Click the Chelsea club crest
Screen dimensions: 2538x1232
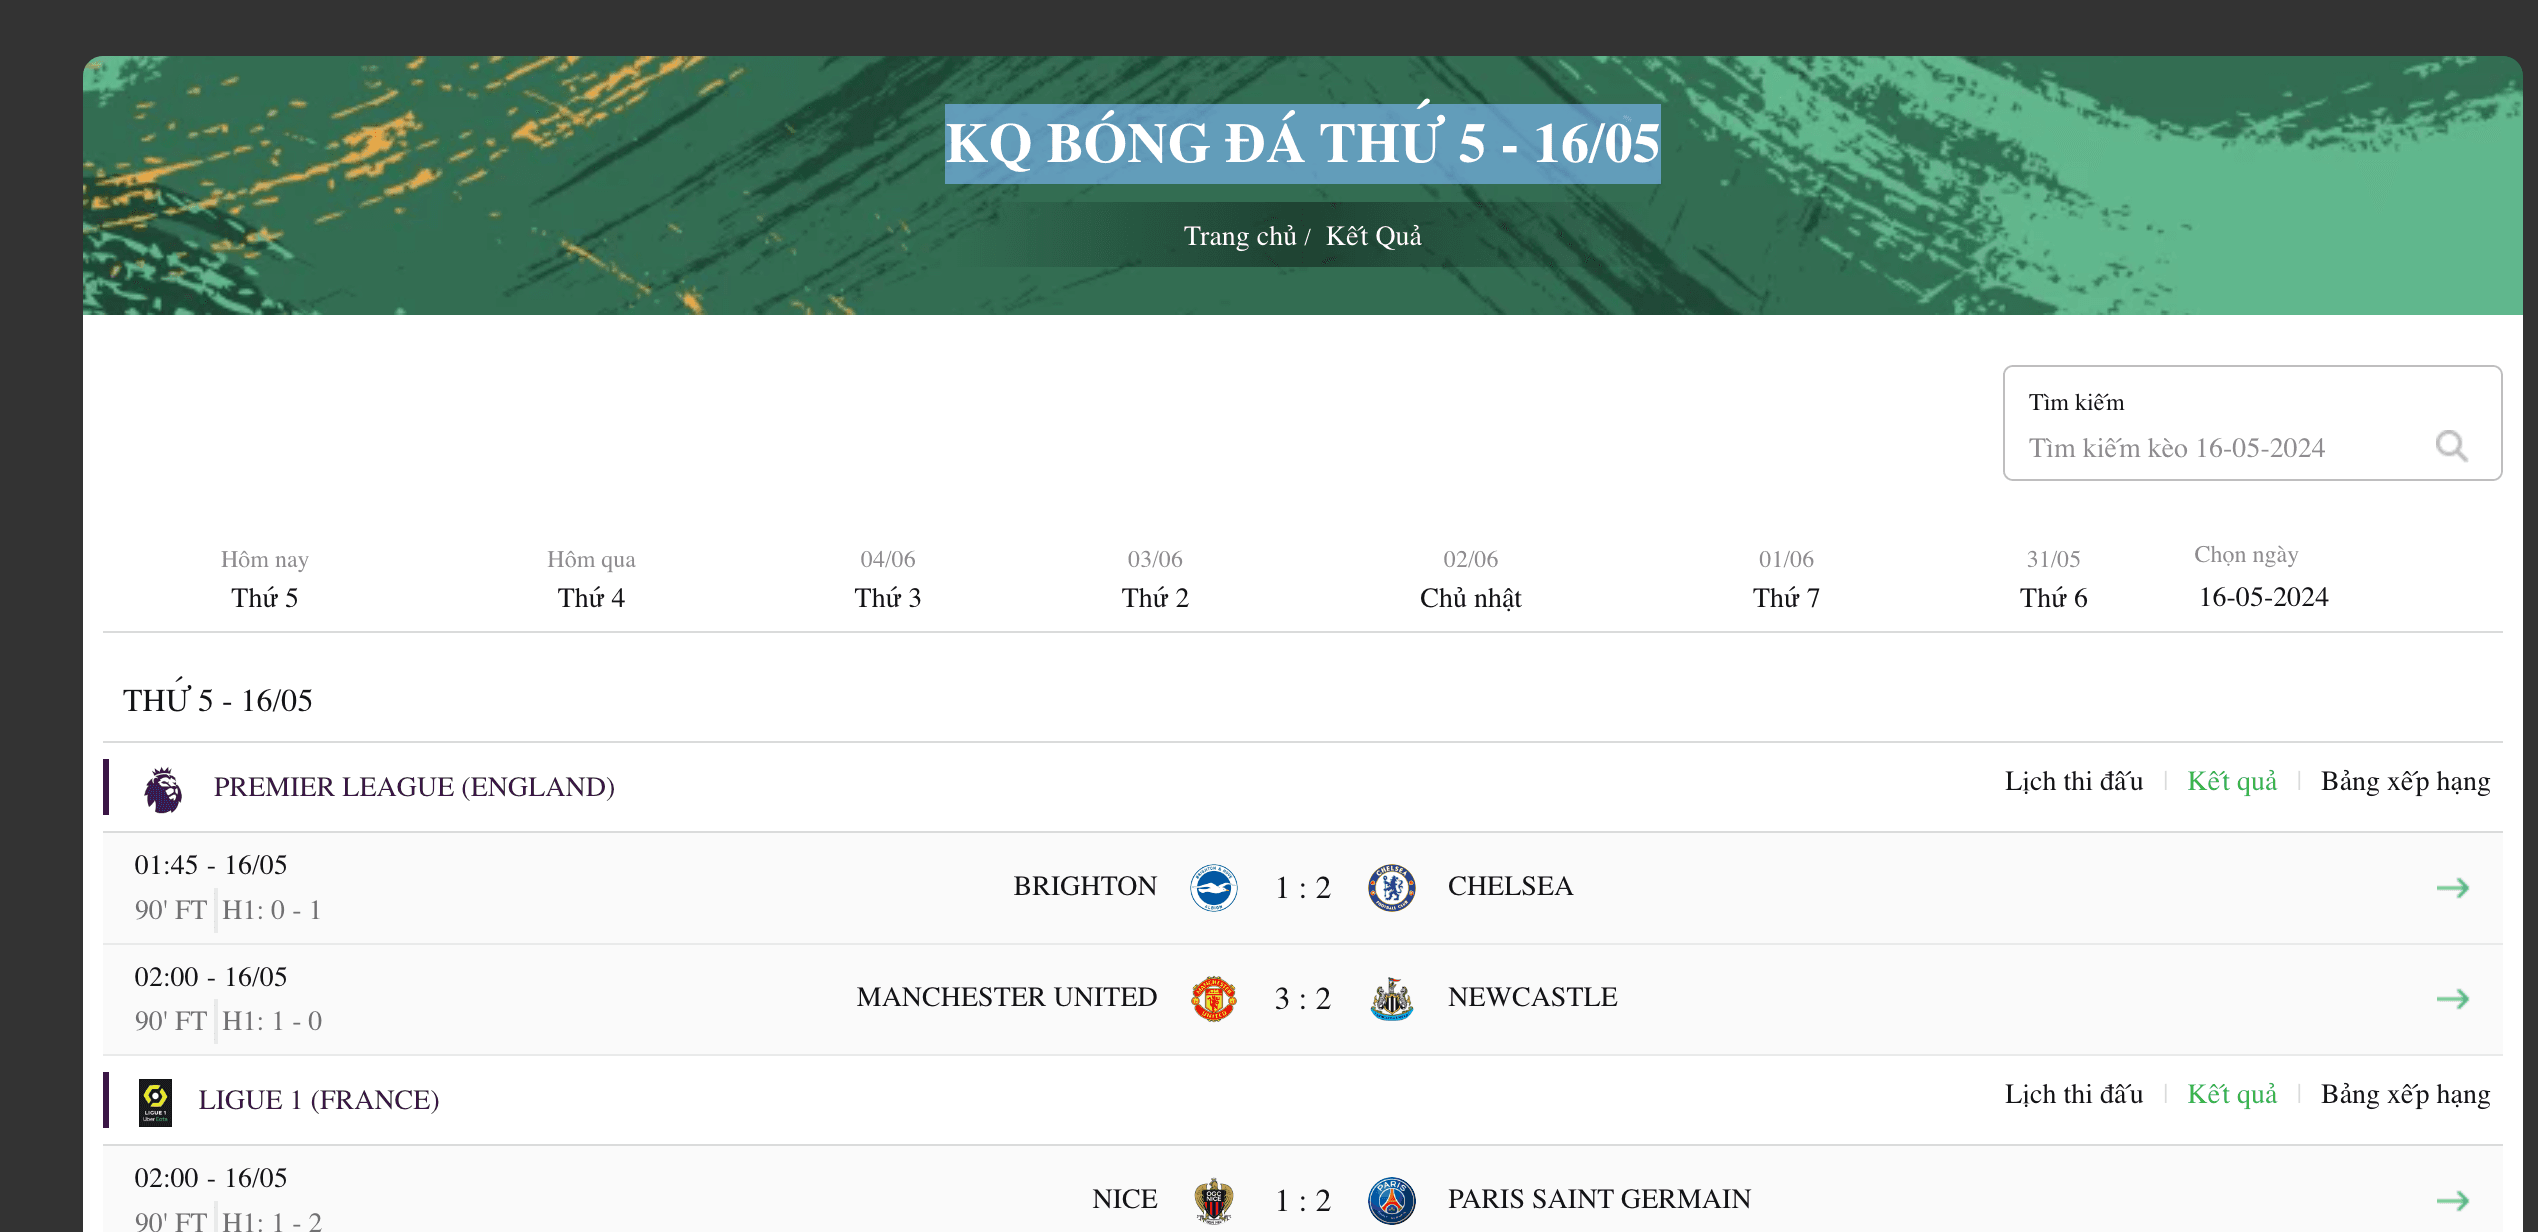[x=1391, y=887]
